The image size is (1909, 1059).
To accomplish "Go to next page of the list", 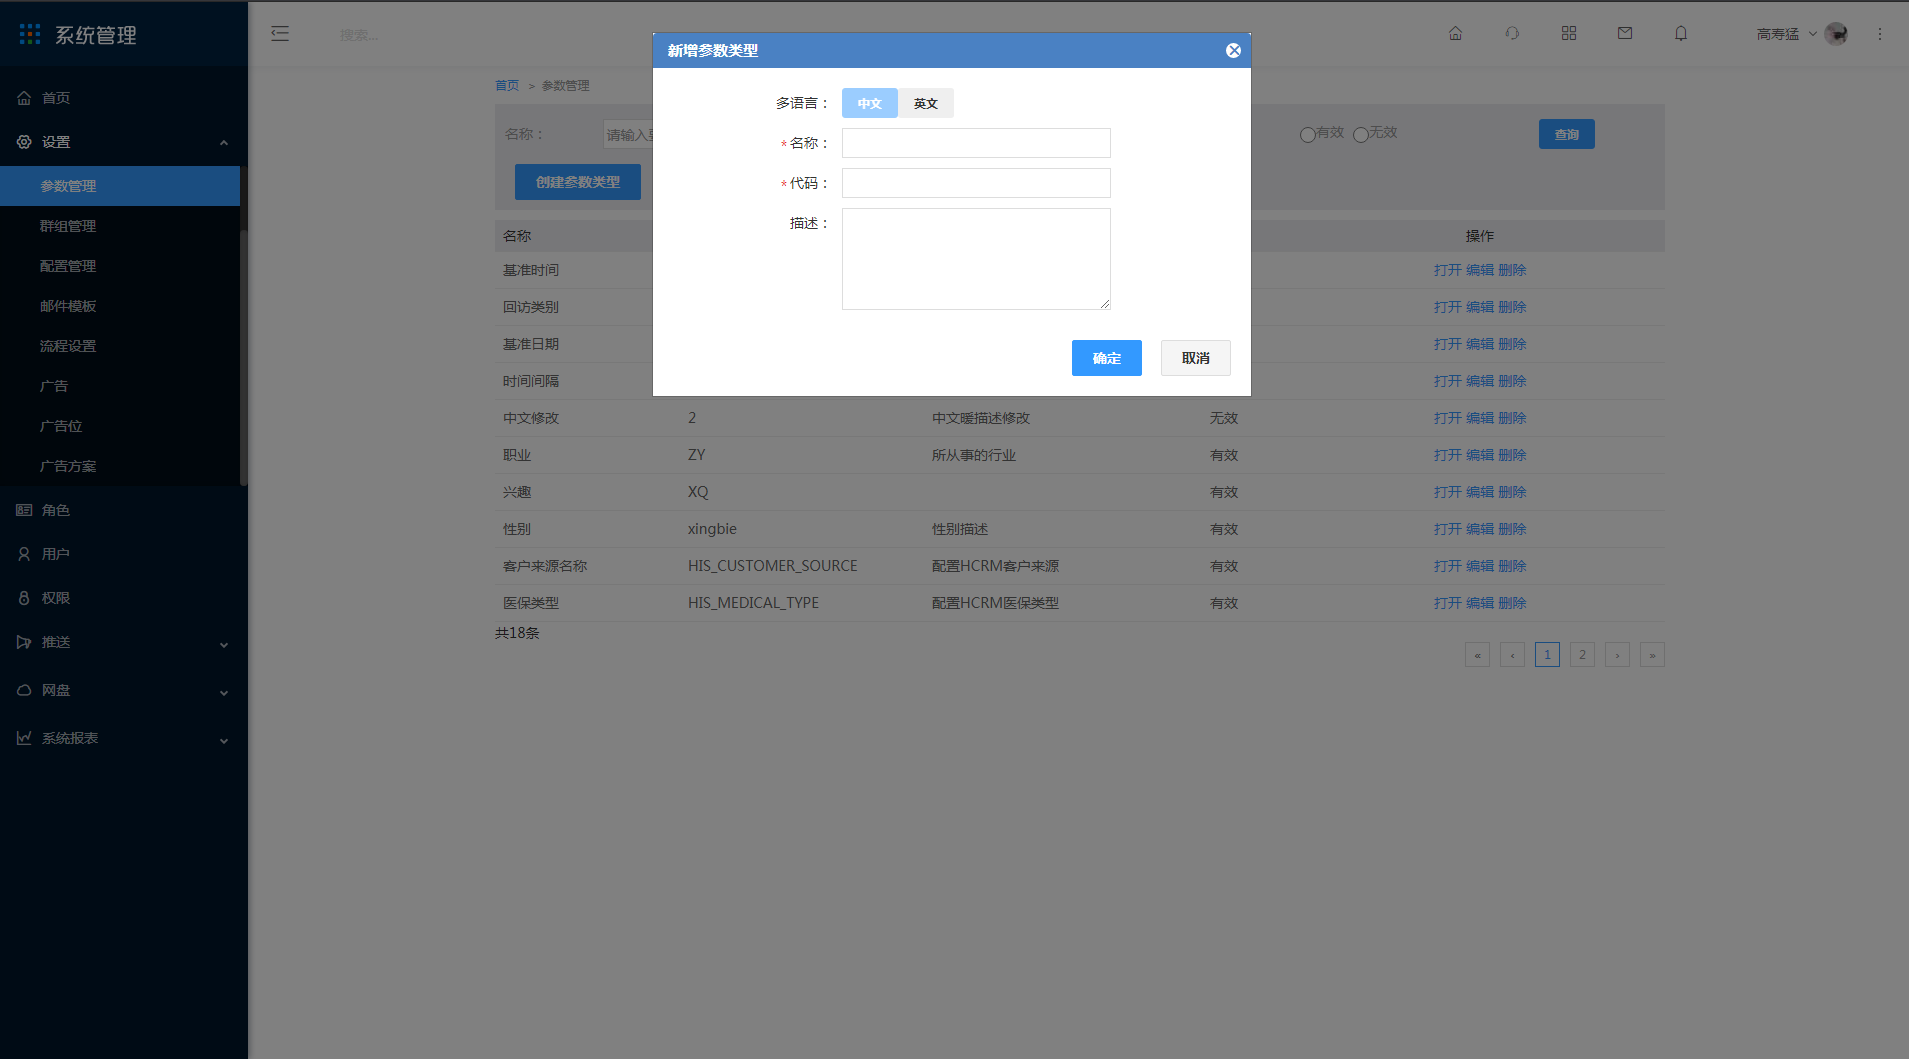I will point(1617,655).
